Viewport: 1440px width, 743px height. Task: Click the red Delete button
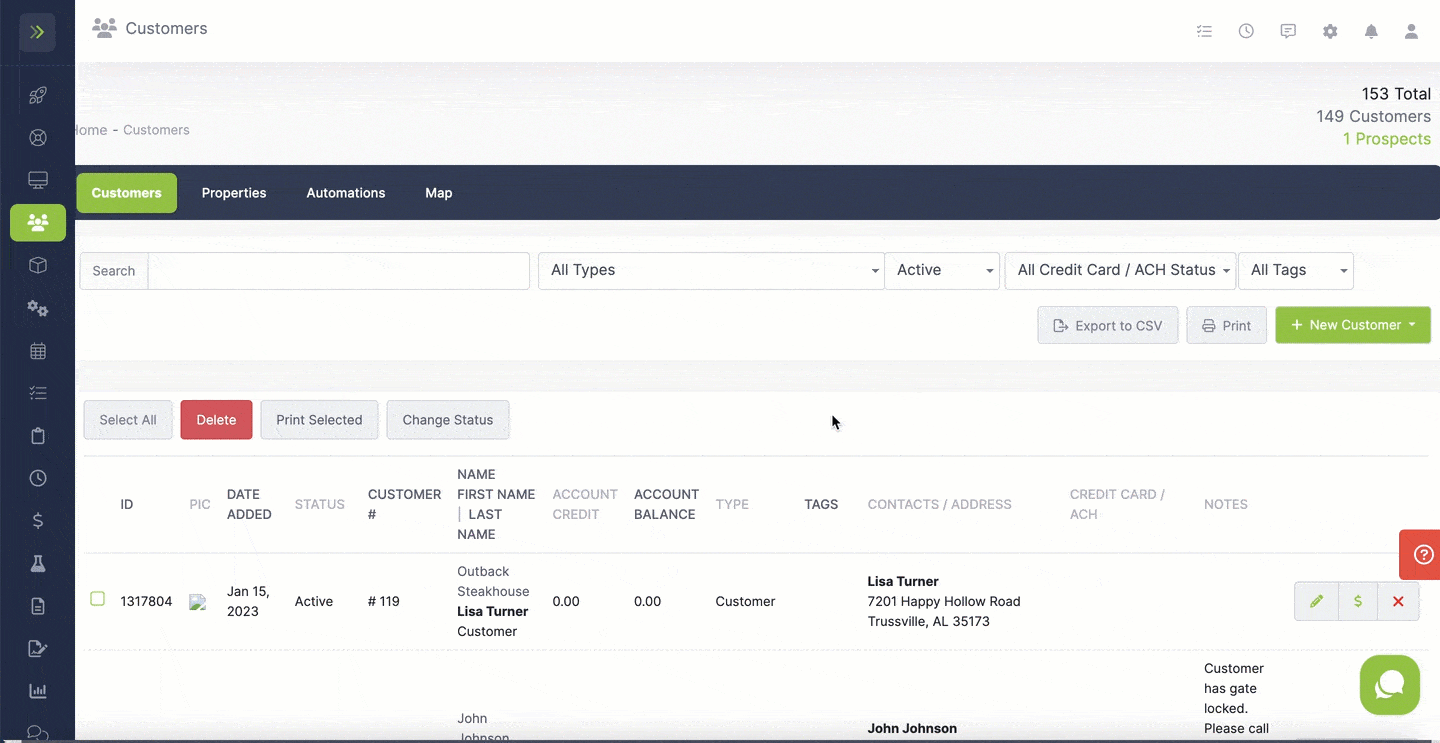pyautogui.click(x=216, y=420)
